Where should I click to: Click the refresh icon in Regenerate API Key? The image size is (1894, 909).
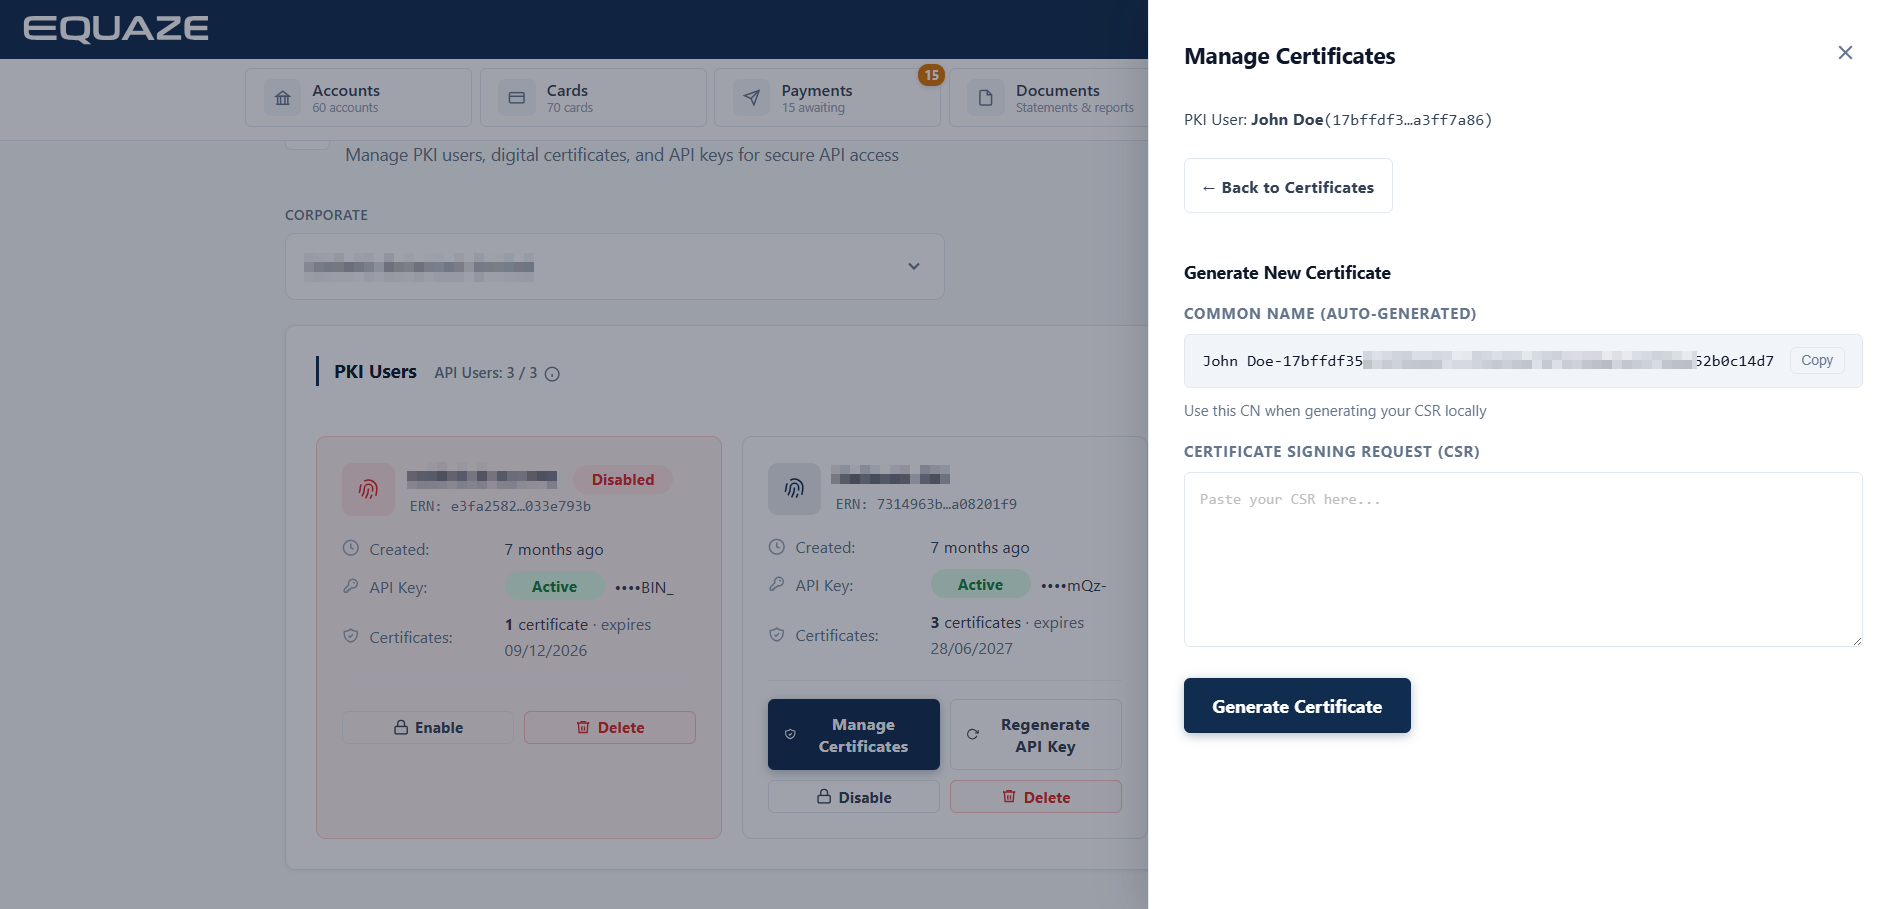[972, 734]
